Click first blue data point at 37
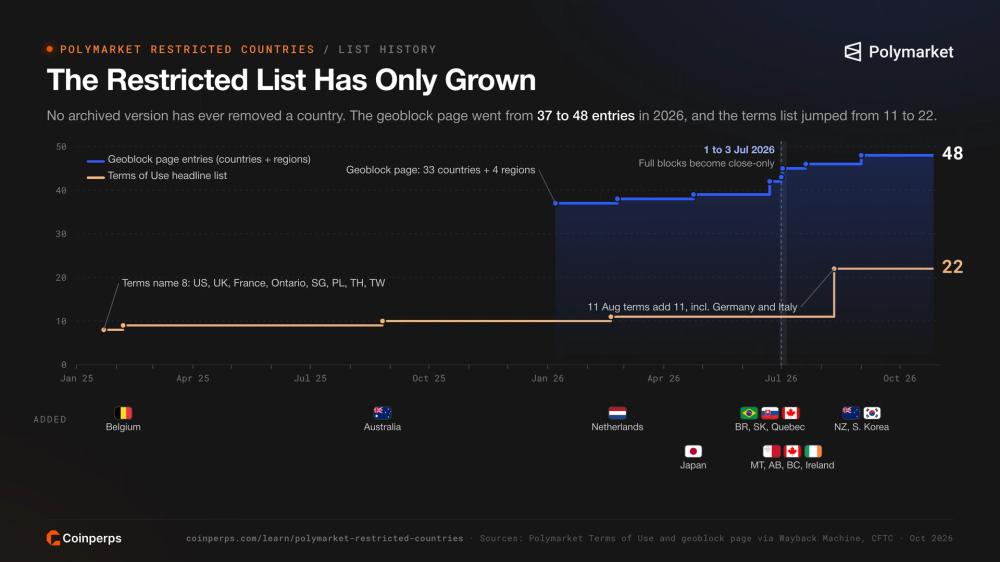This screenshot has height=562, width=1000. [555, 203]
